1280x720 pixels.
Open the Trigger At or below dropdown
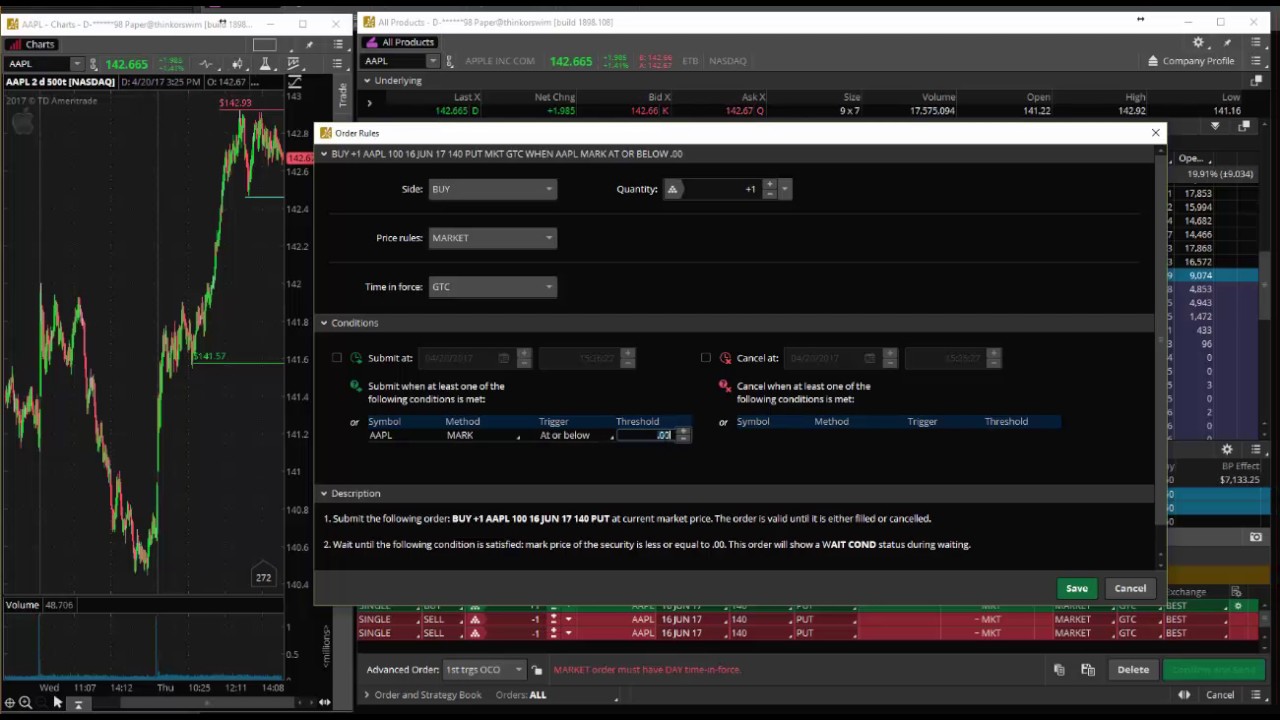(575, 435)
